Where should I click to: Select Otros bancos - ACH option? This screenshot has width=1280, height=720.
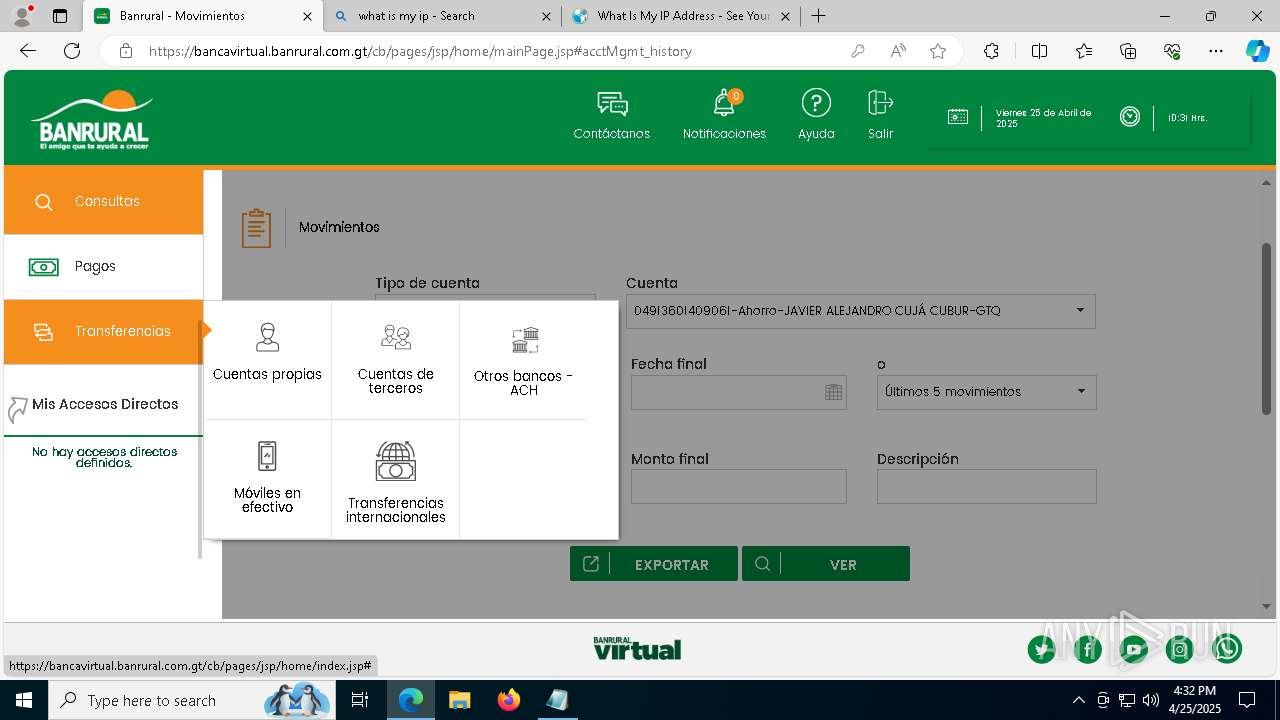tap(524, 361)
